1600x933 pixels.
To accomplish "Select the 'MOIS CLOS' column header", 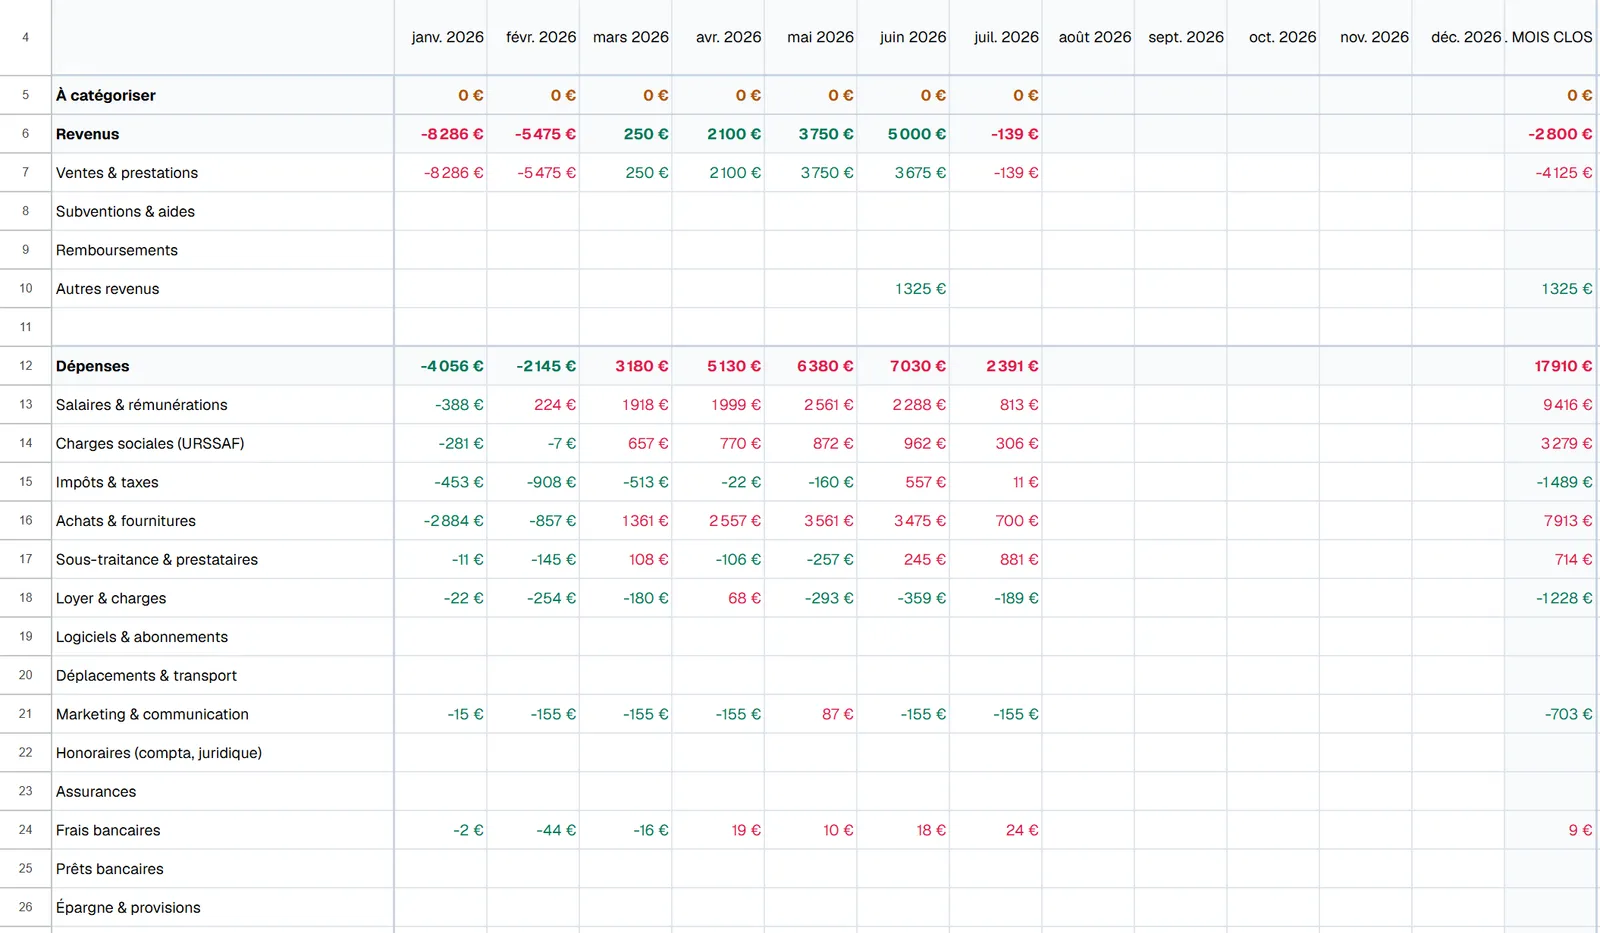I will [x=1552, y=37].
